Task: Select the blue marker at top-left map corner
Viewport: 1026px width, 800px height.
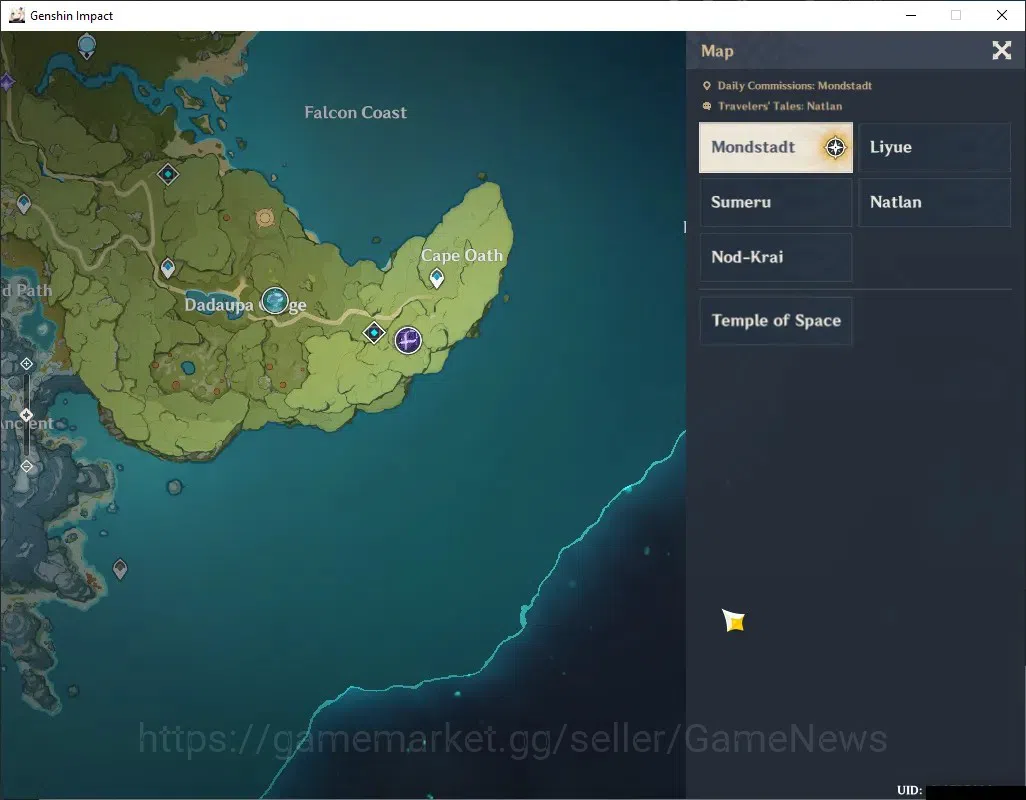Action: click(86, 46)
